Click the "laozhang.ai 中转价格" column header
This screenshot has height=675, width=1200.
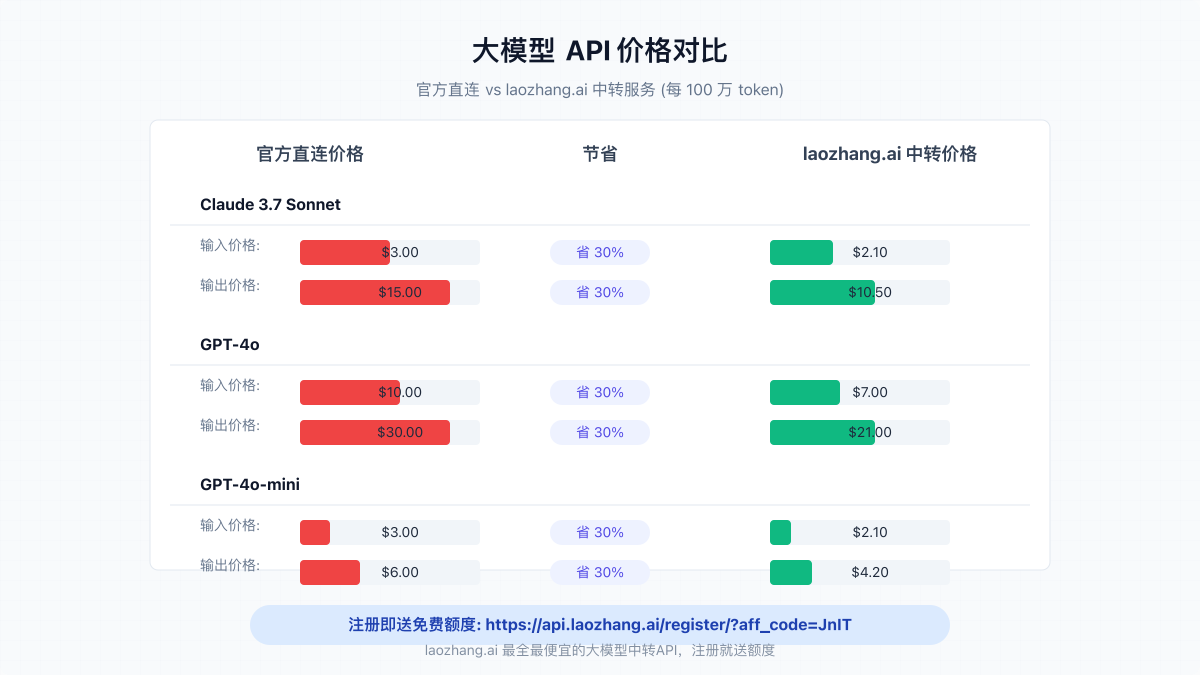coord(890,154)
